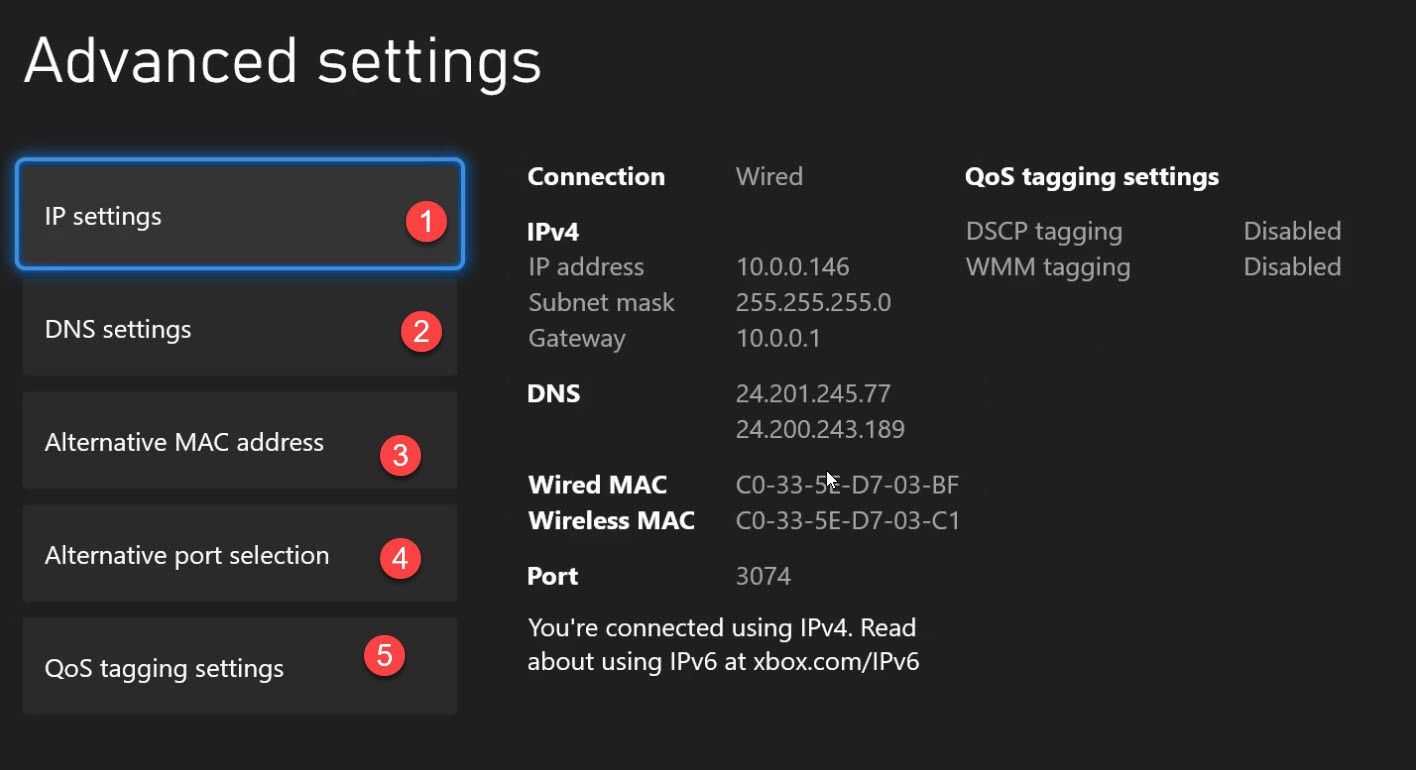The width and height of the screenshot is (1416, 770).
Task: Click the Port value 3074
Action: (x=763, y=577)
